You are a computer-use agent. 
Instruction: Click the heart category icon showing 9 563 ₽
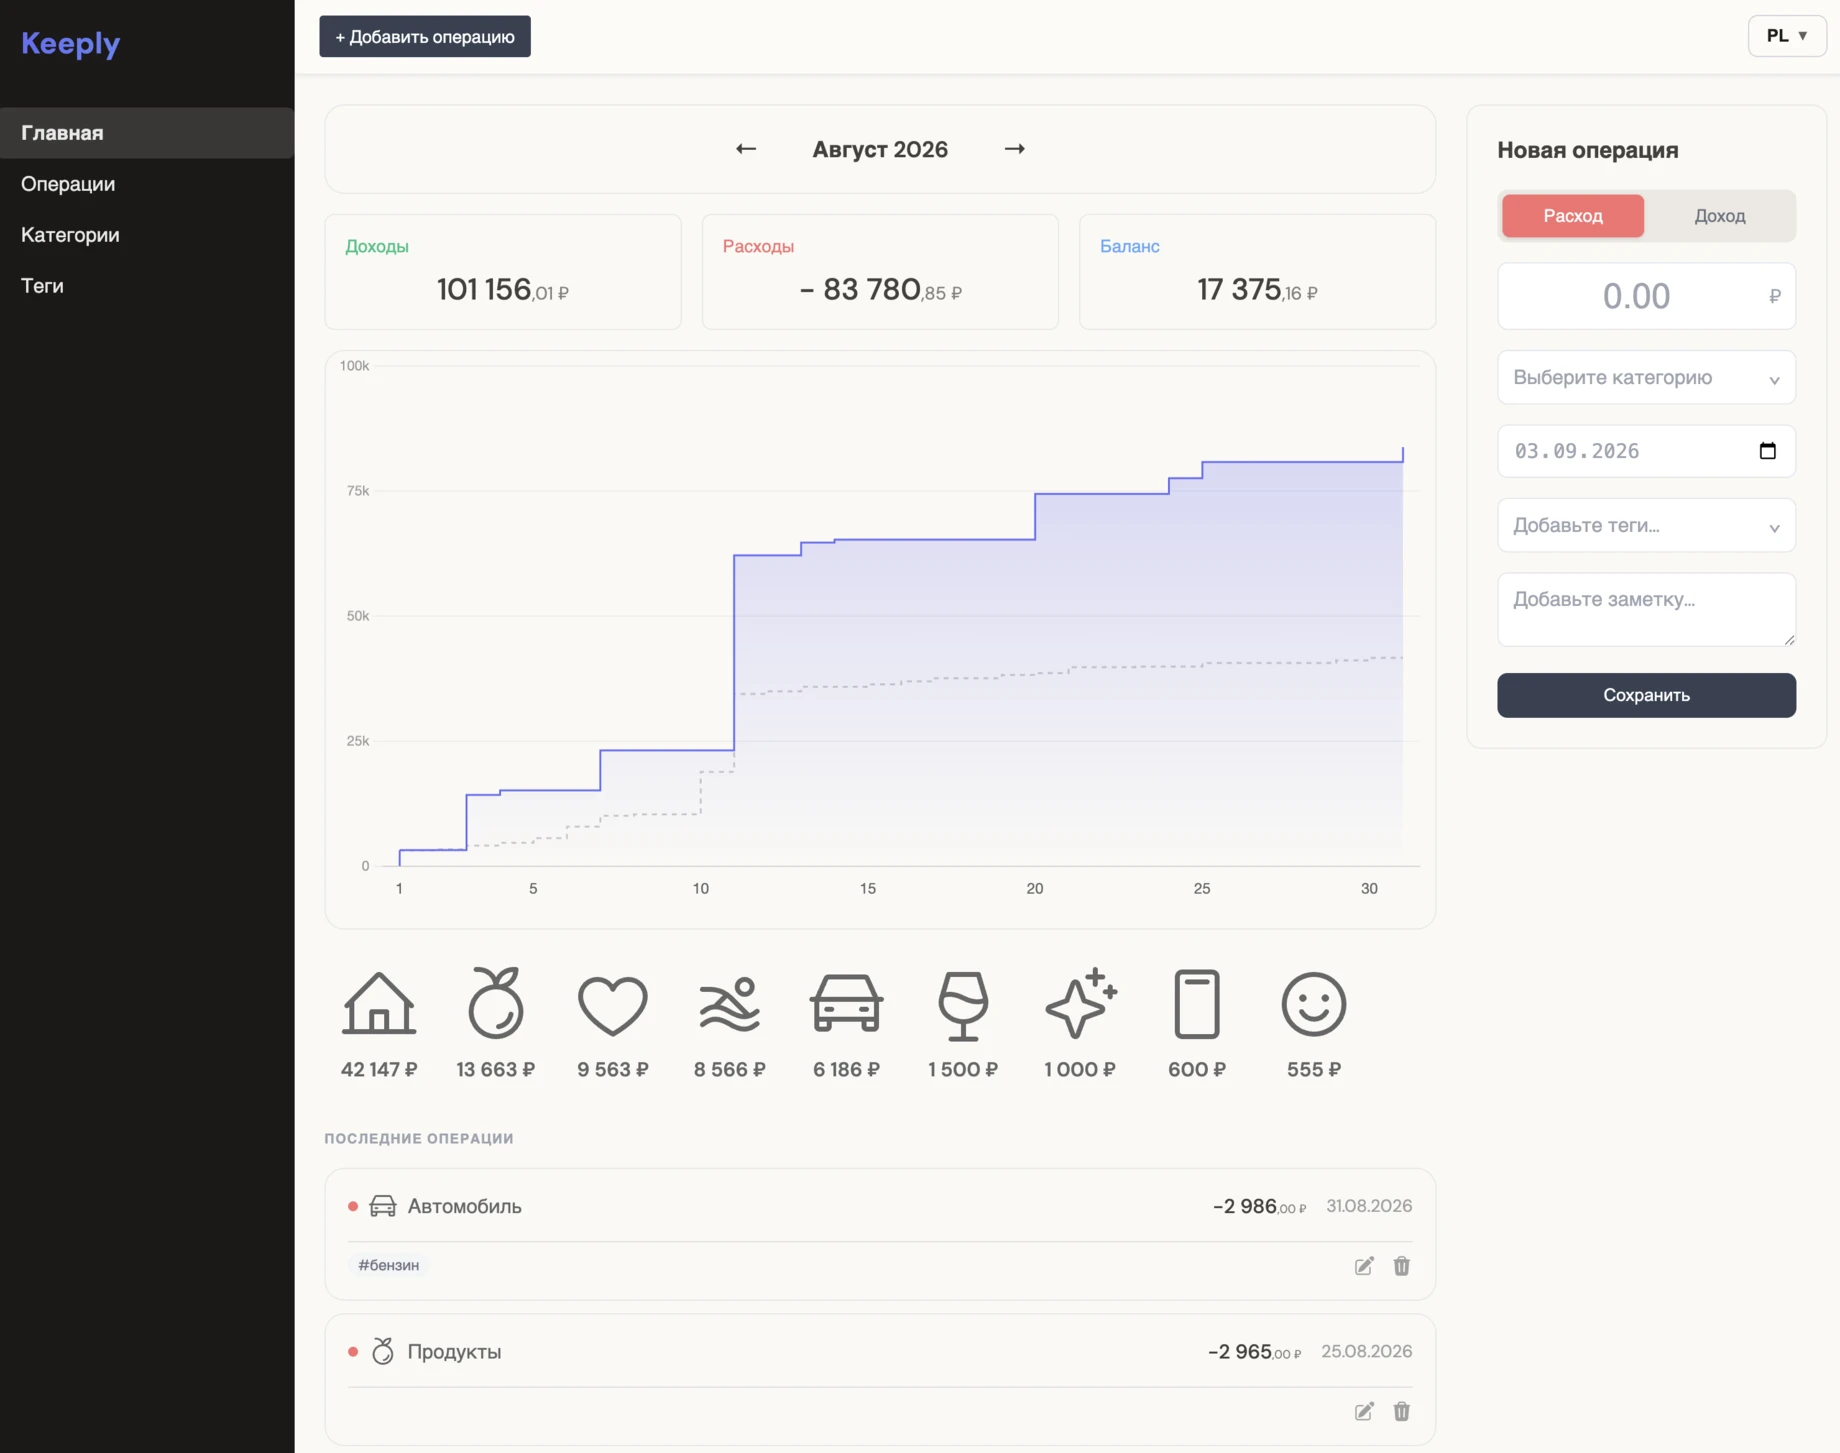(x=613, y=1005)
